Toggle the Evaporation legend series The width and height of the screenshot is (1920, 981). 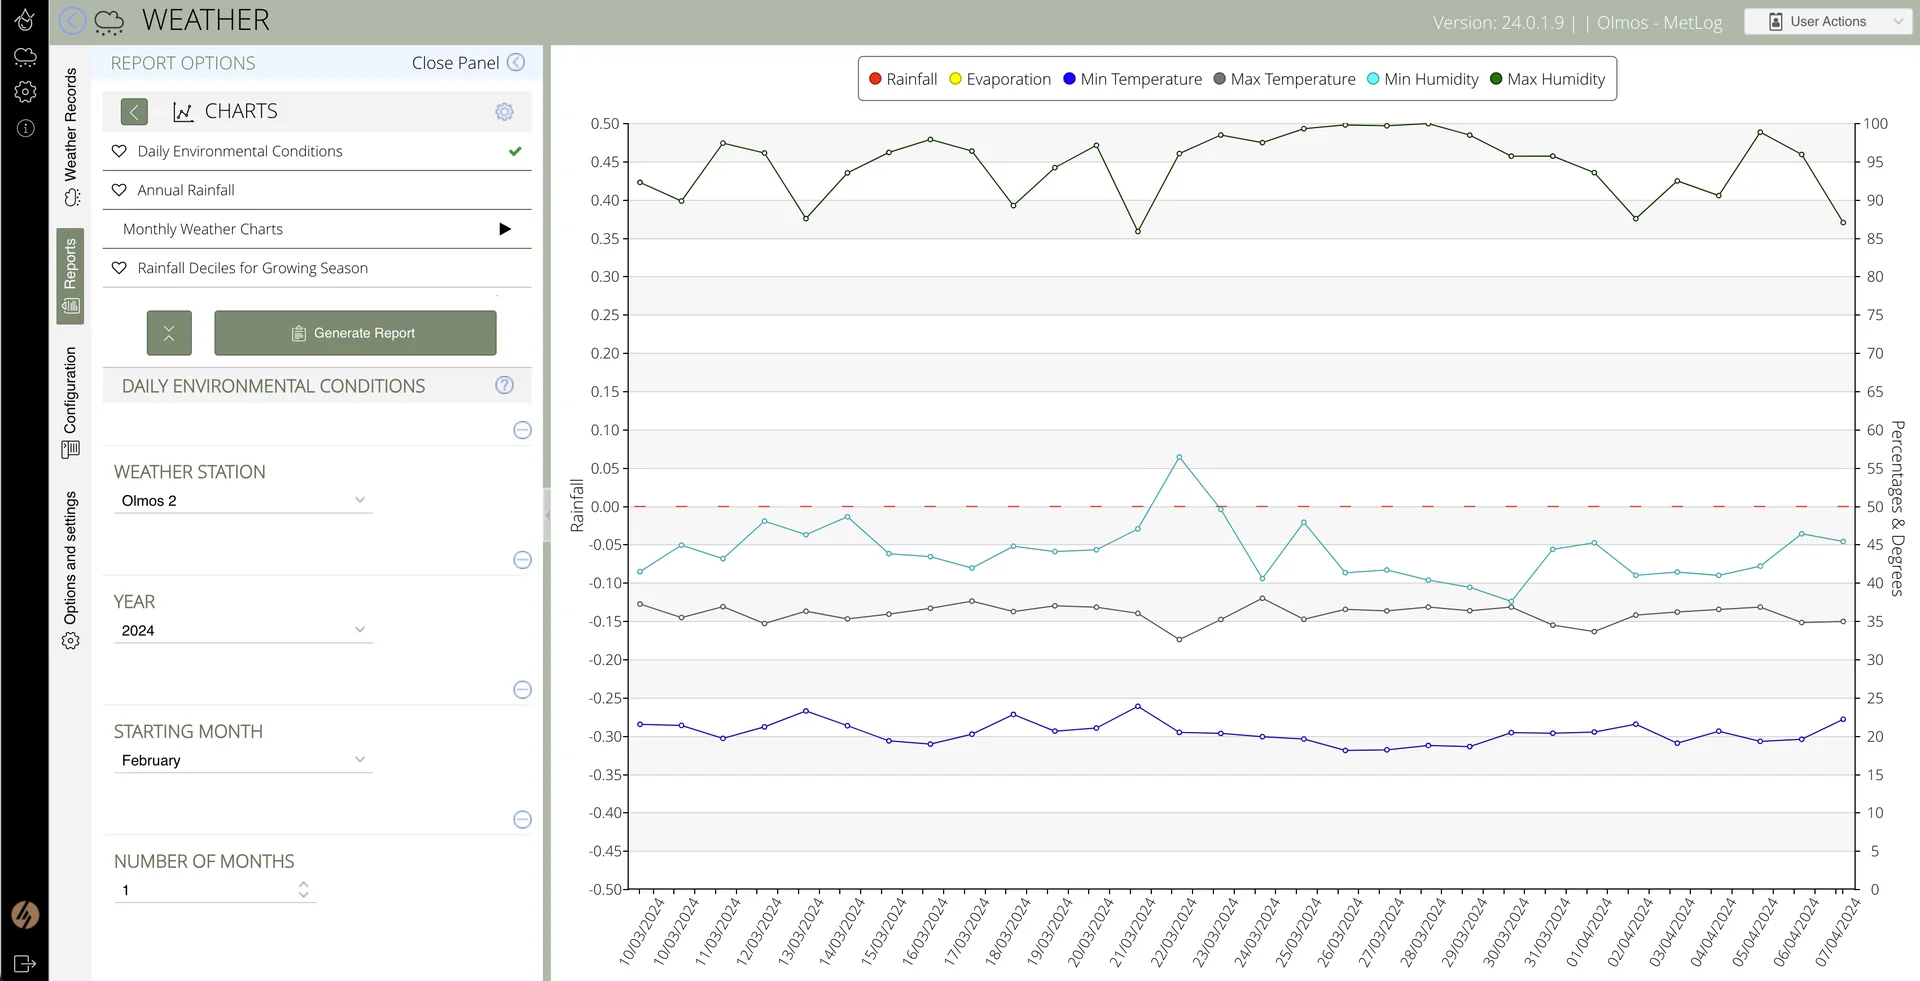click(x=1000, y=79)
